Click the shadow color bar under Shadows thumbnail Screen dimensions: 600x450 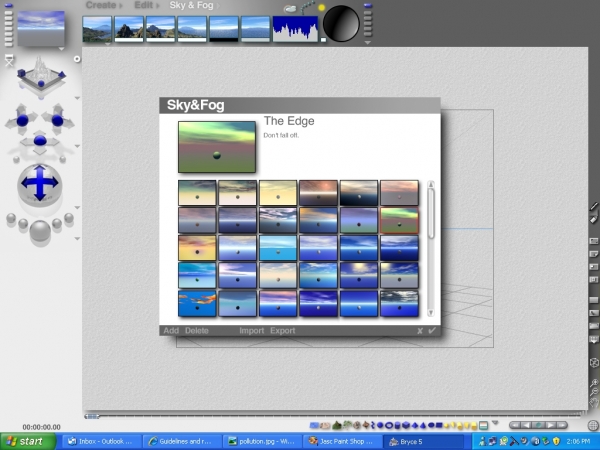click(x=129, y=40)
